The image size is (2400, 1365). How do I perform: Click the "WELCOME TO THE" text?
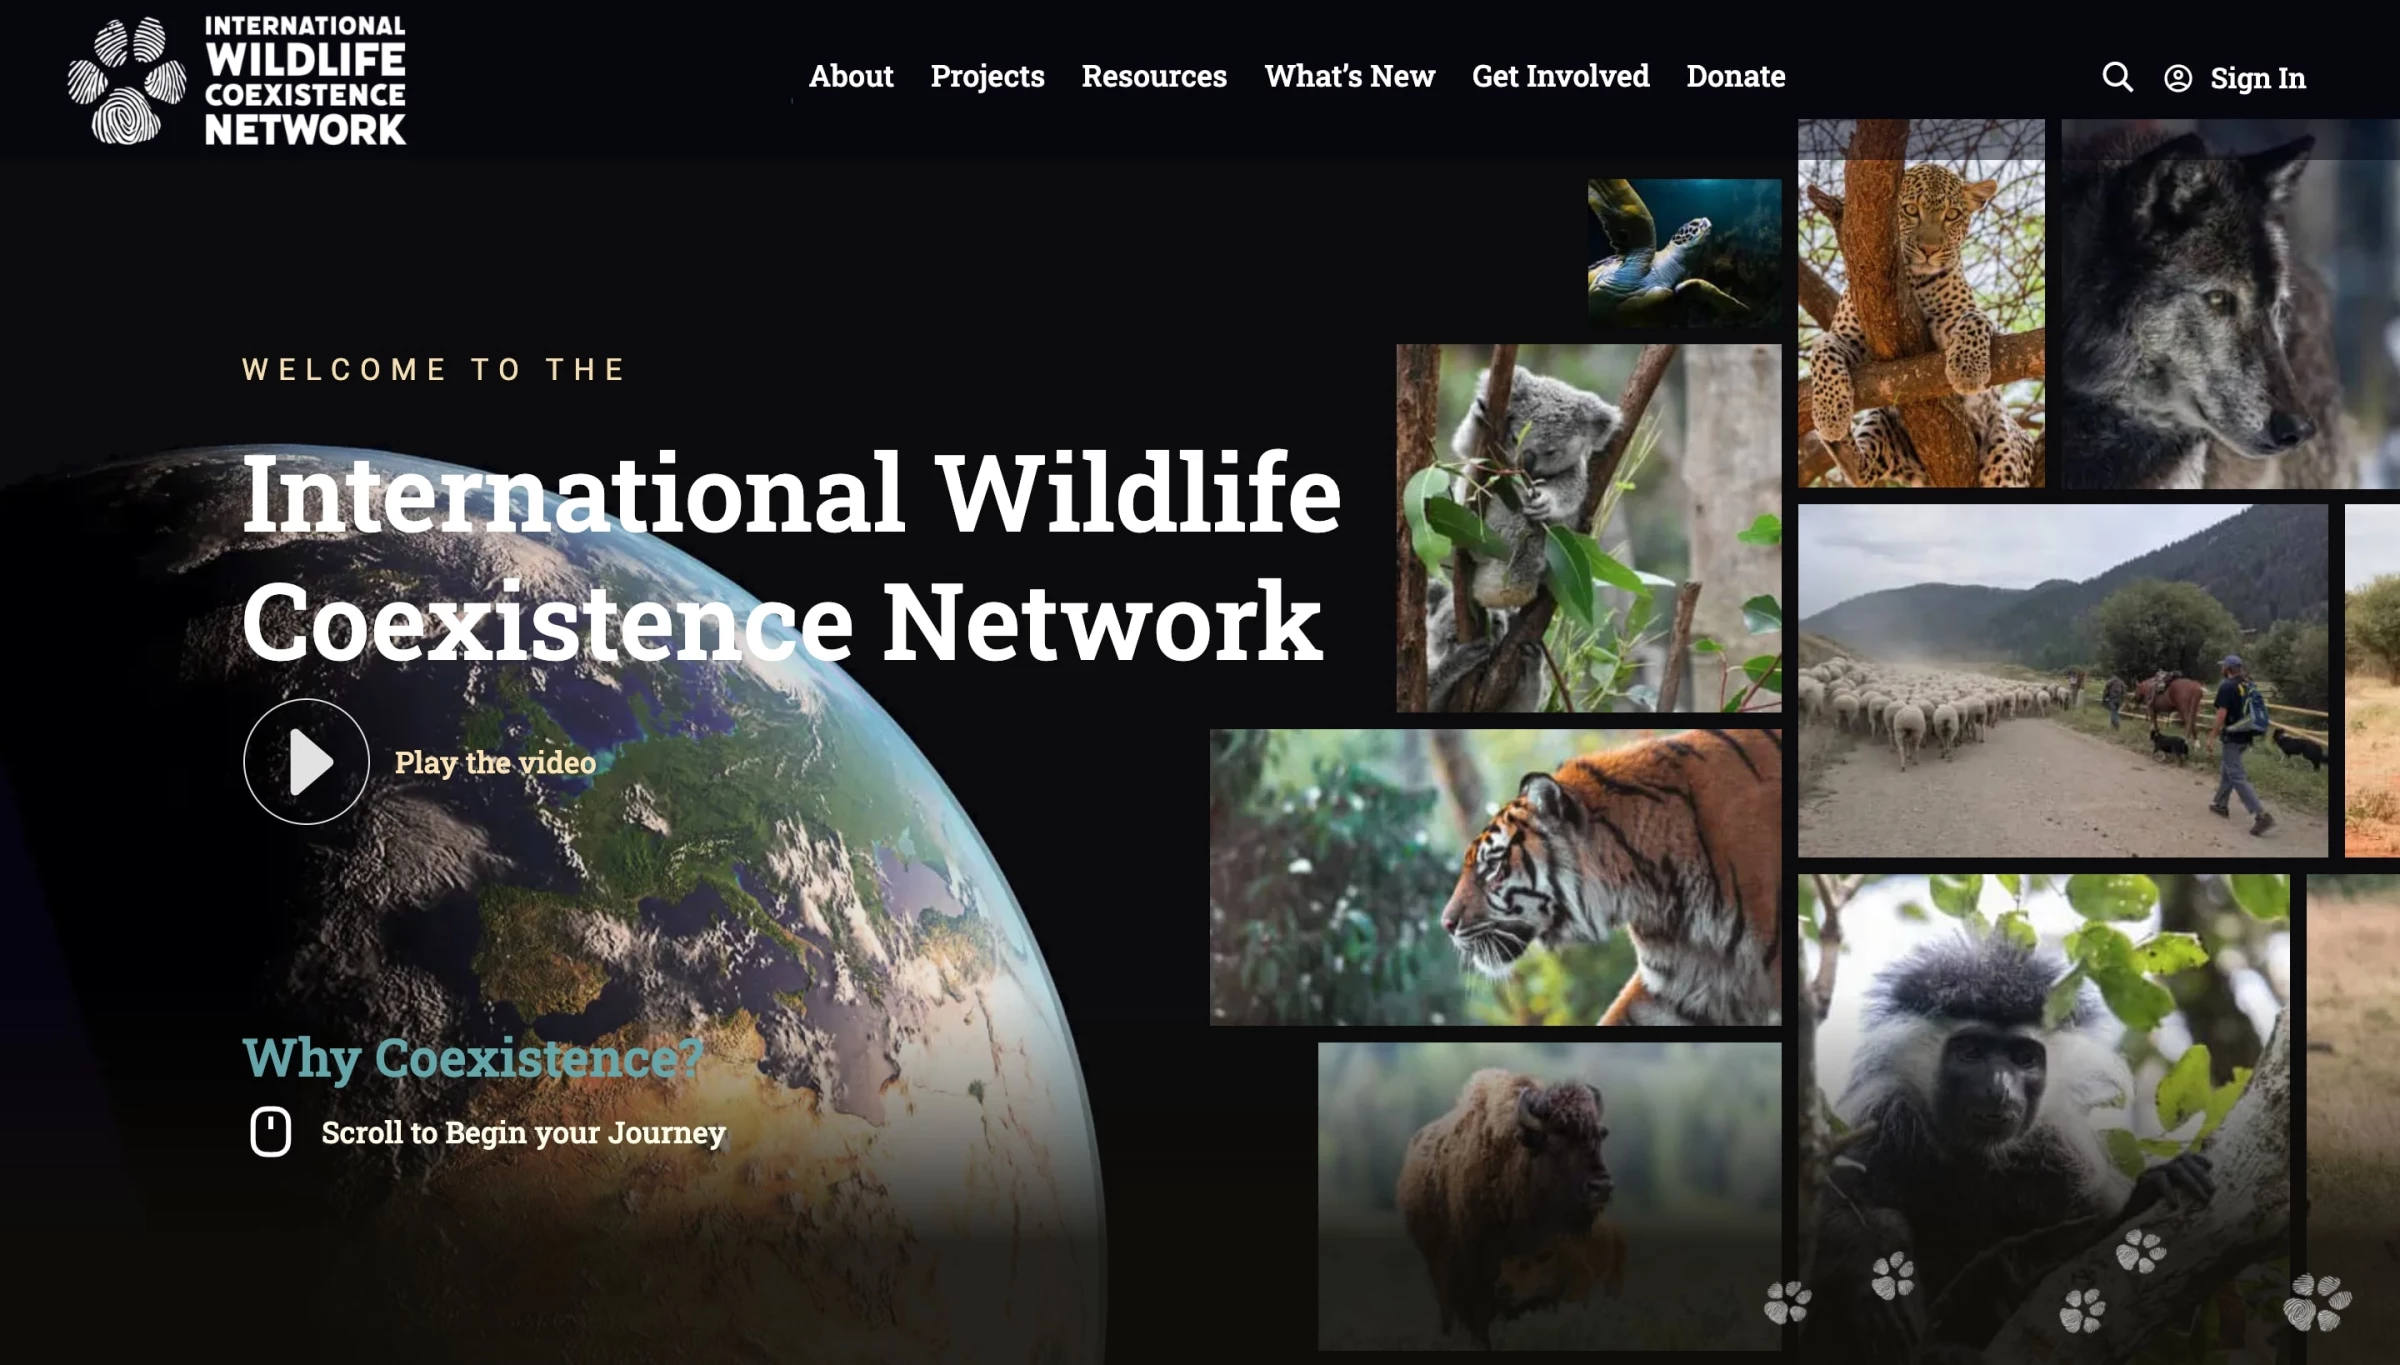tap(434, 370)
